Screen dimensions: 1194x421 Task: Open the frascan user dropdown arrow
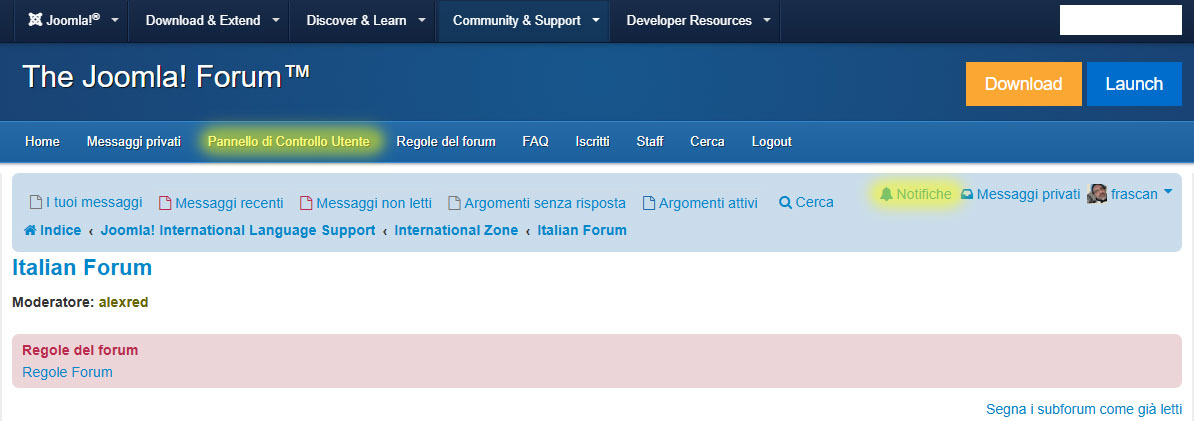pos(1167,192)
